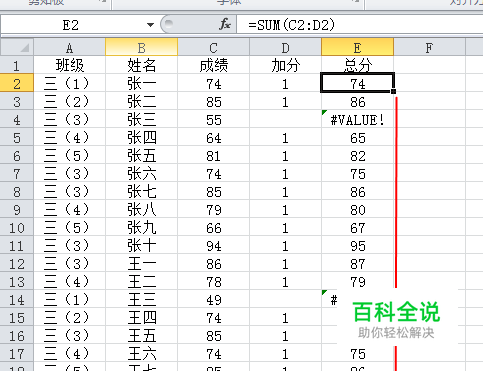Click class cell 三（1） in row 2
The height and width of the screenshot is (371, 483).
coord(69,83)
